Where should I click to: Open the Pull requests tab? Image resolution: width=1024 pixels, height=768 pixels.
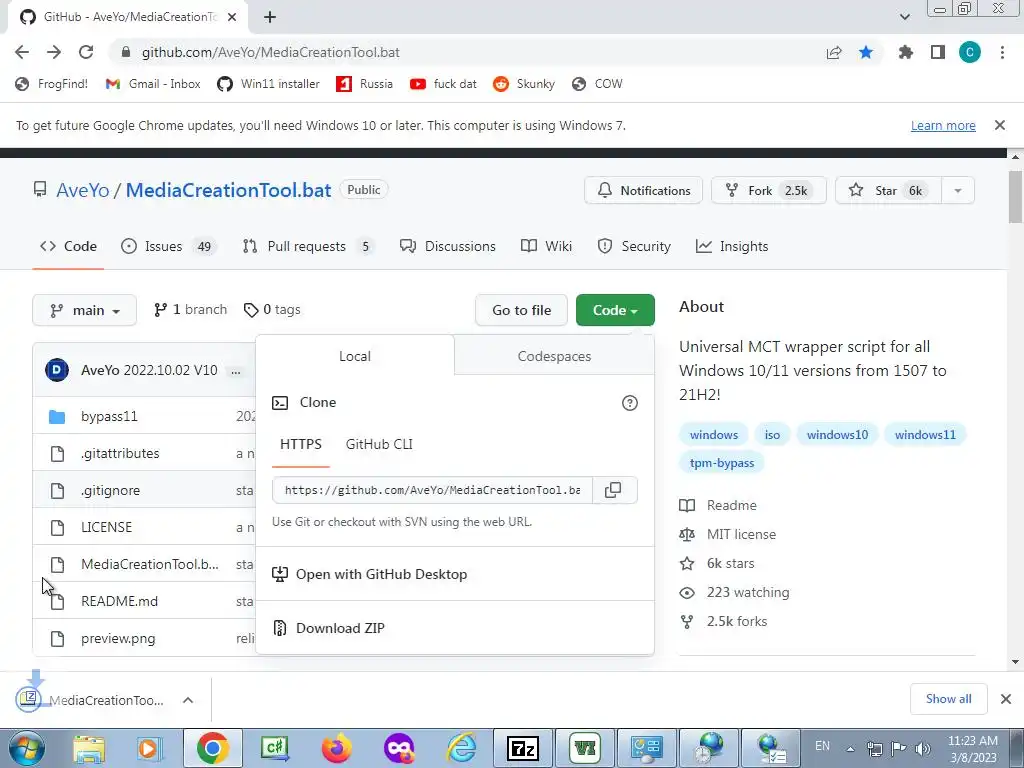tap(308, 246)
